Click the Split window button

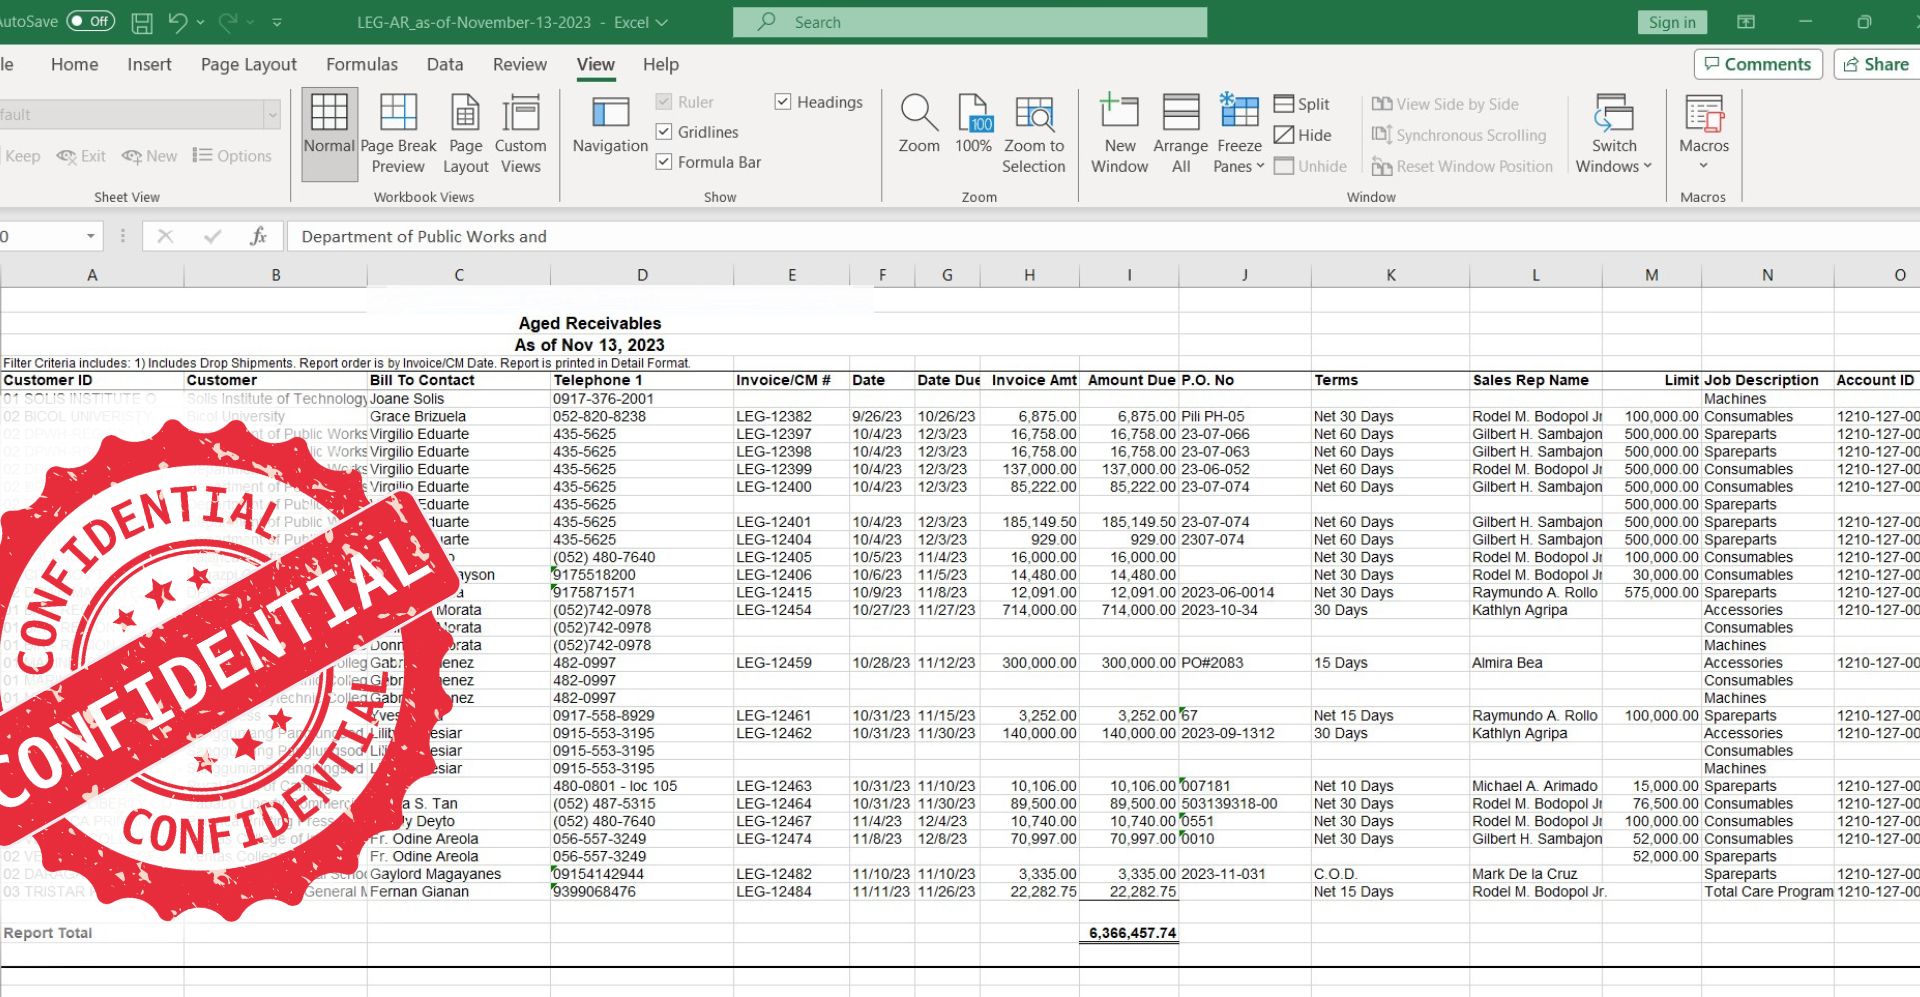pyautogui.click(x=1301, y=104)
